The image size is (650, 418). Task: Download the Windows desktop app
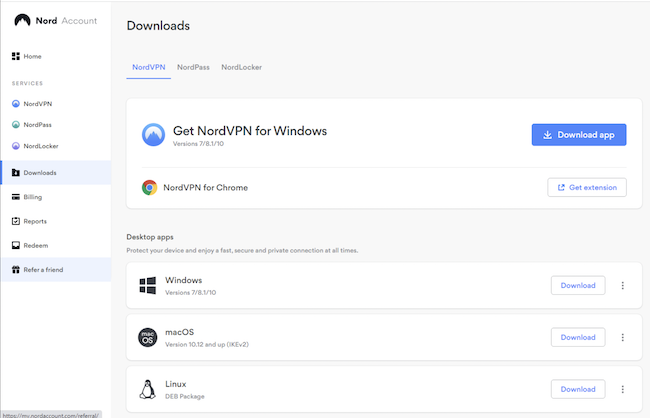point(578,285)
